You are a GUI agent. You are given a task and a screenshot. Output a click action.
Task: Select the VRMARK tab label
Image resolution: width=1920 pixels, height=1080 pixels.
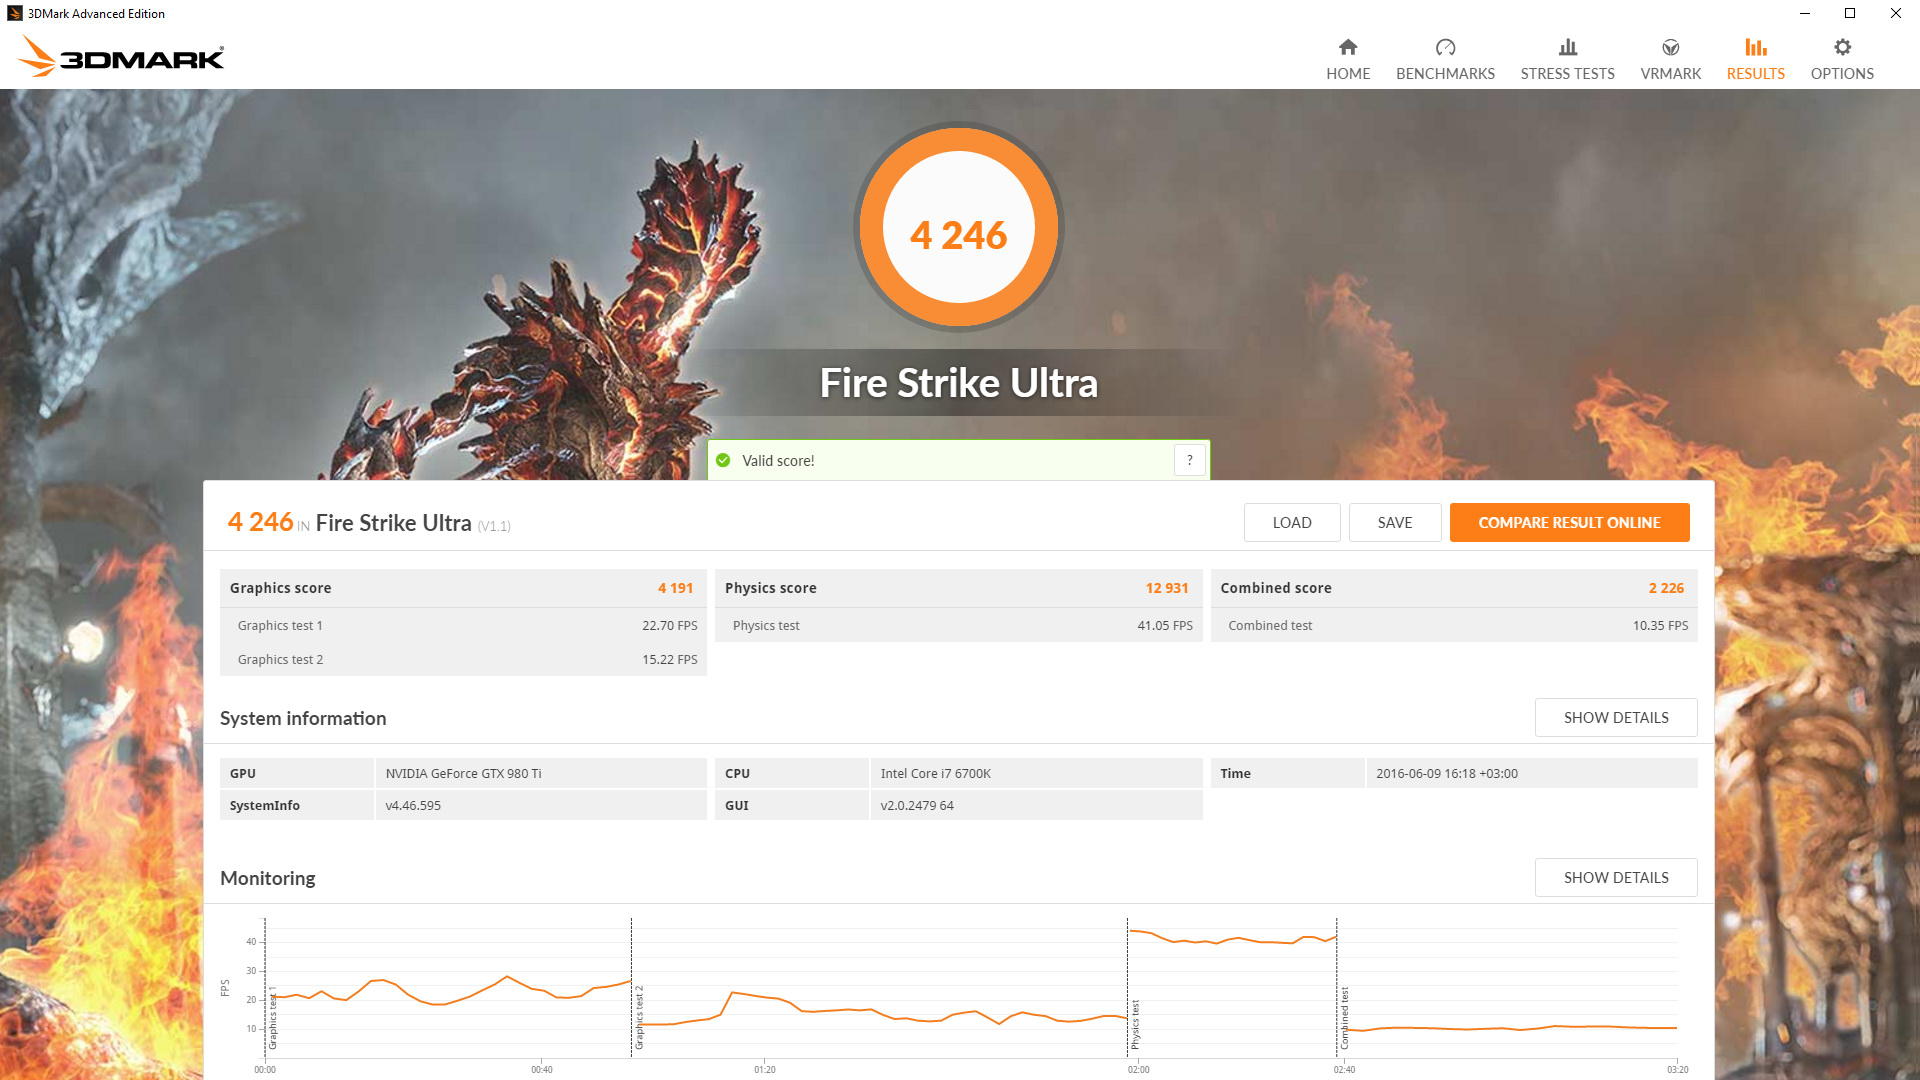(1670, 74)
